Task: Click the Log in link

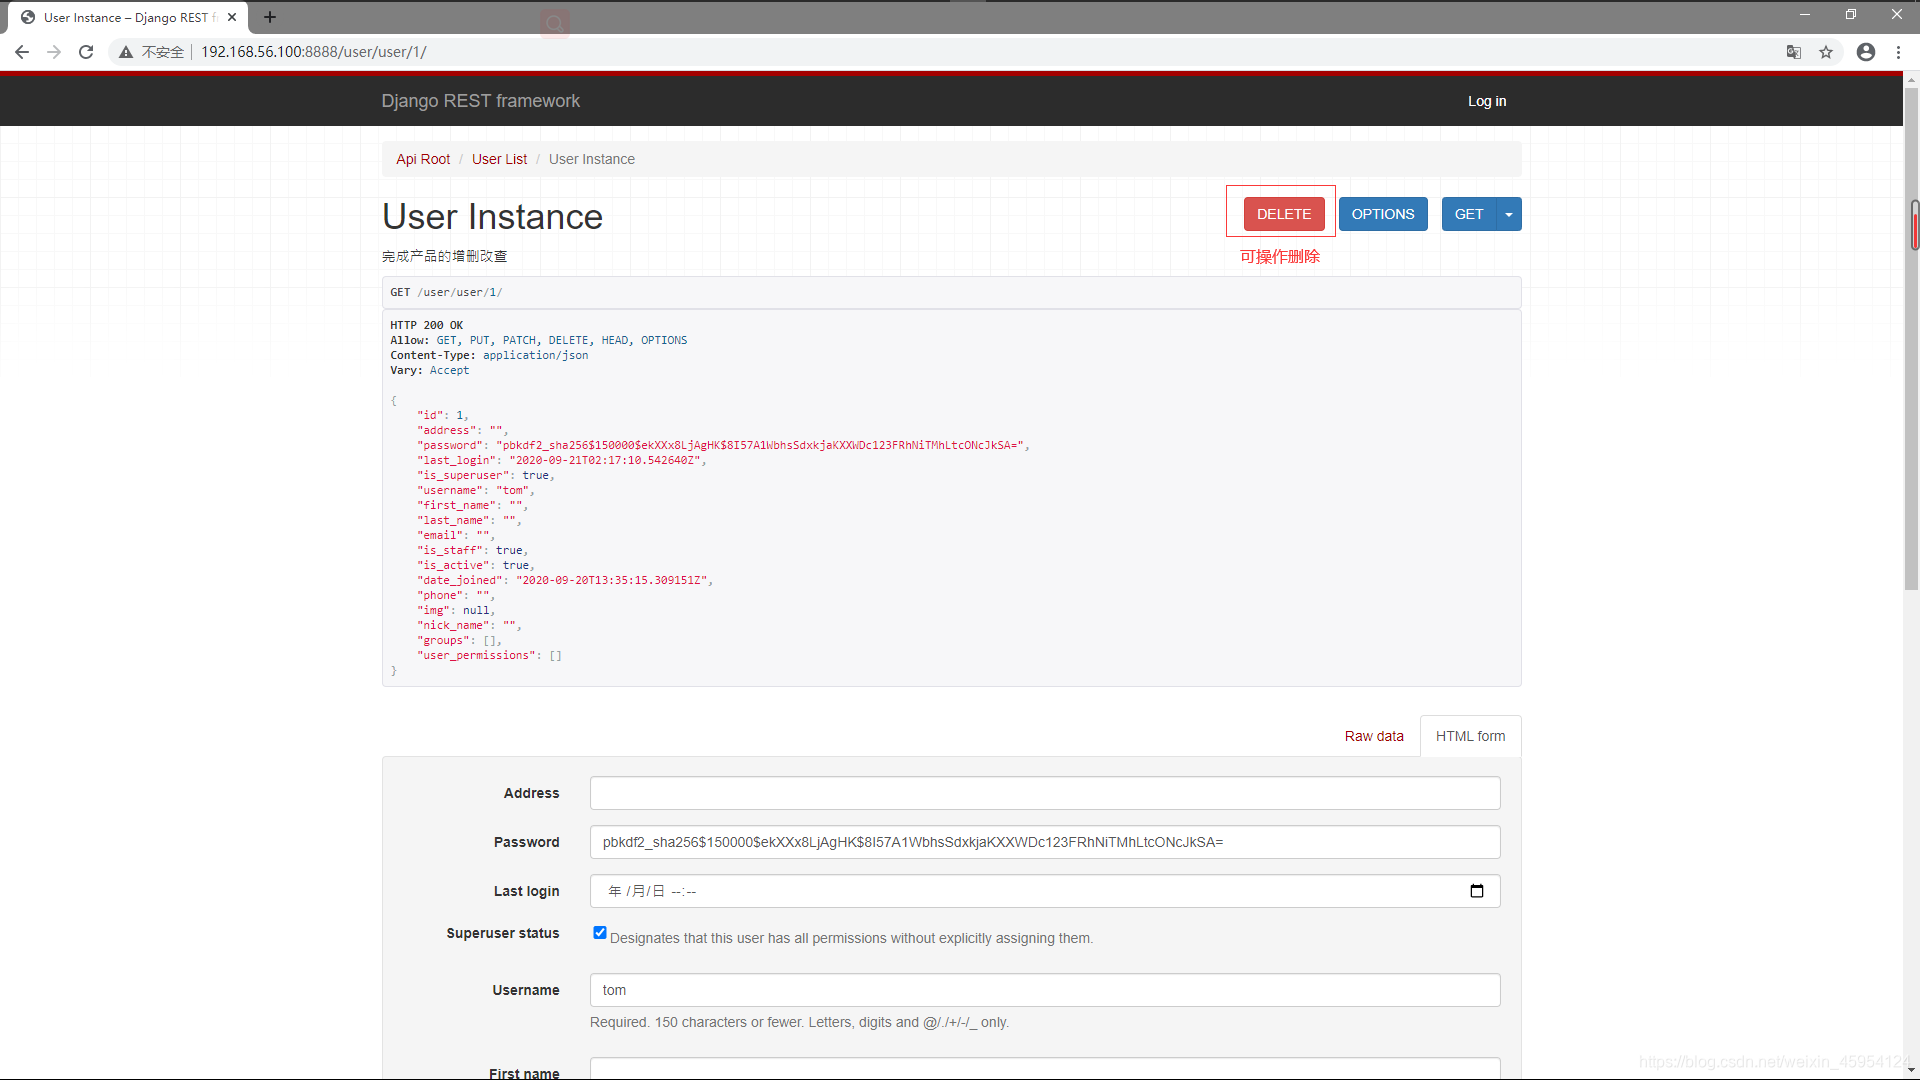Action: [1487, 101]
